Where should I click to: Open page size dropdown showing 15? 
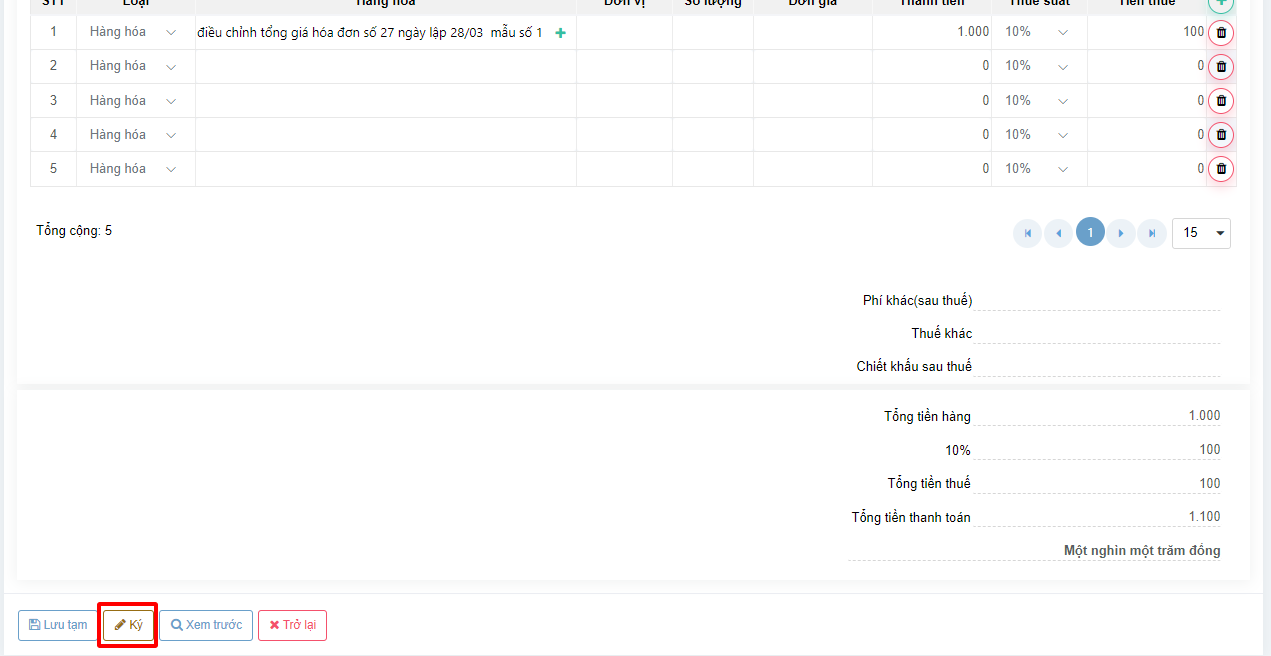[x=1201, y=233]
